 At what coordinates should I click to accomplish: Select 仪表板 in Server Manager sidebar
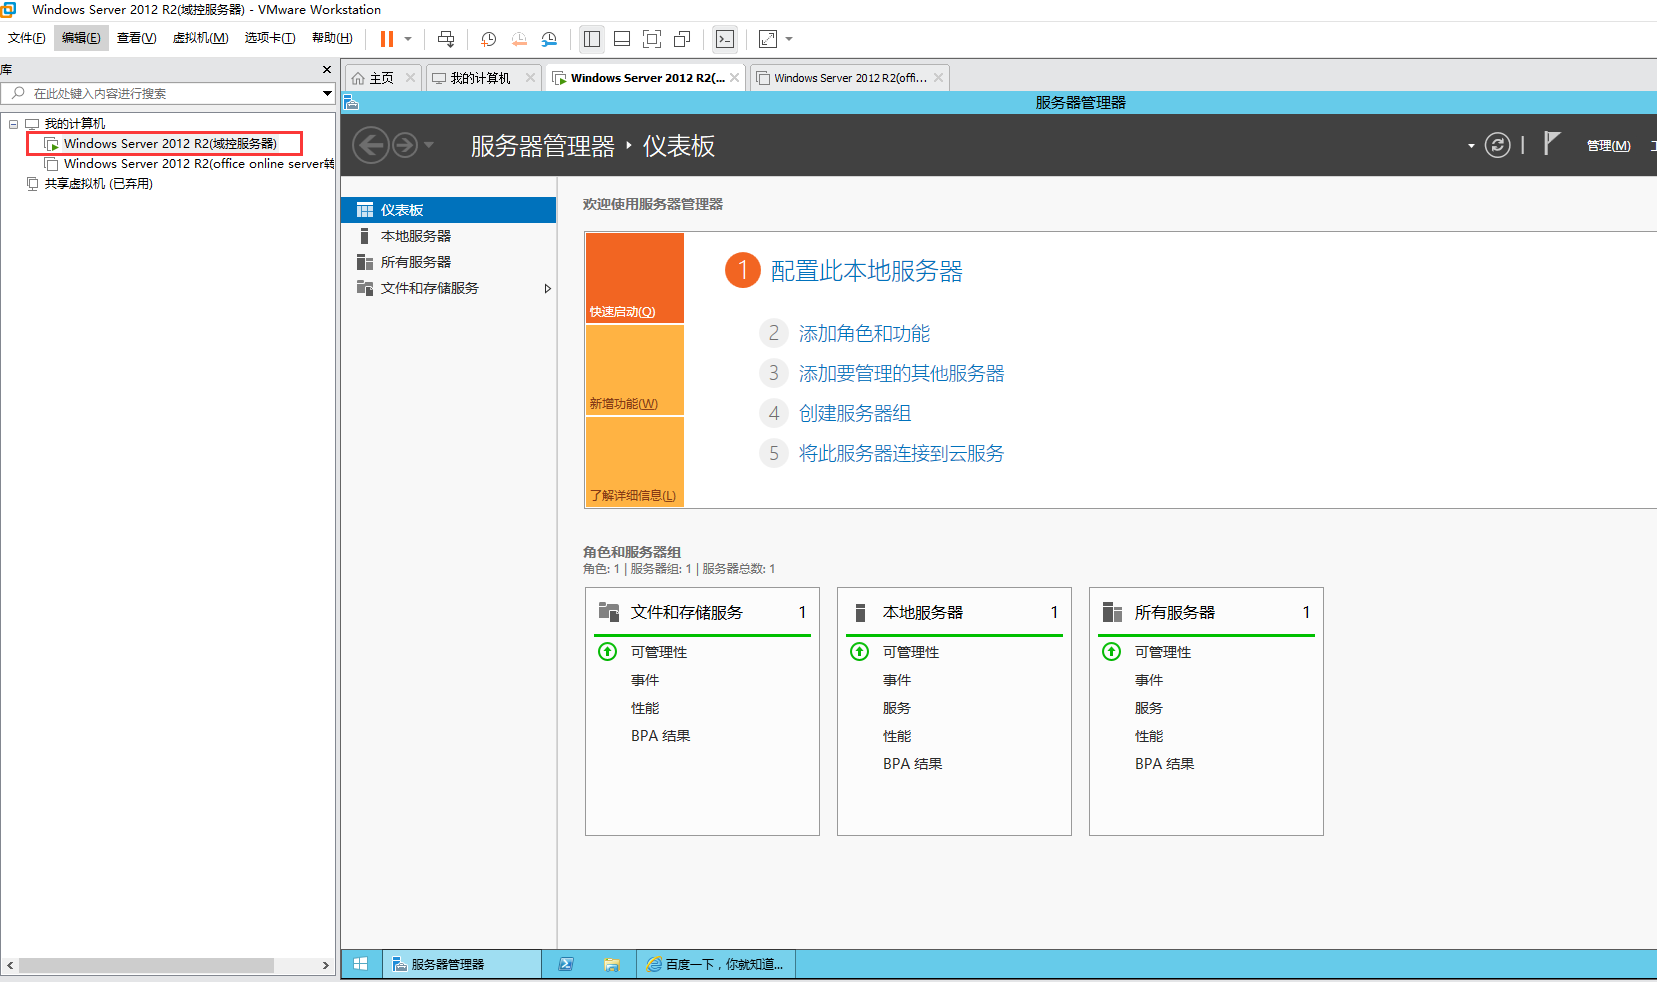(x=448, y=210)
